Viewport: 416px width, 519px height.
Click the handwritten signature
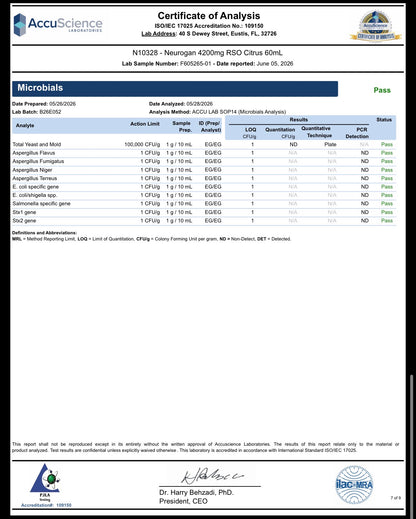tap(212, 476)
